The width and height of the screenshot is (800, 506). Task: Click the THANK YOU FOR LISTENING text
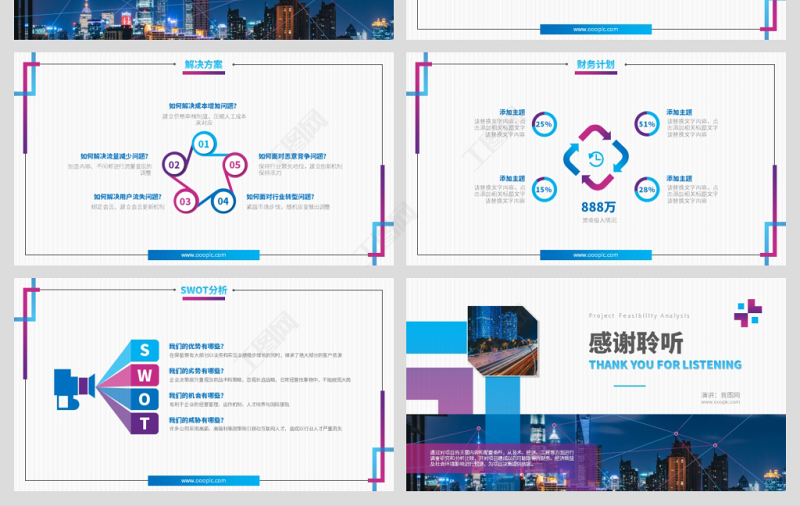[665, 365]
